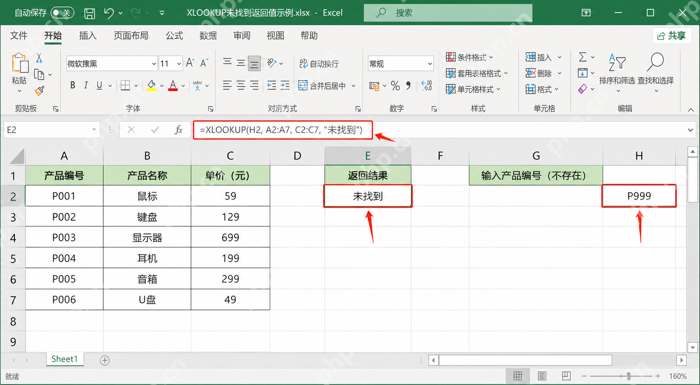
Task: Apply red font color A
Action: (173, 85)
